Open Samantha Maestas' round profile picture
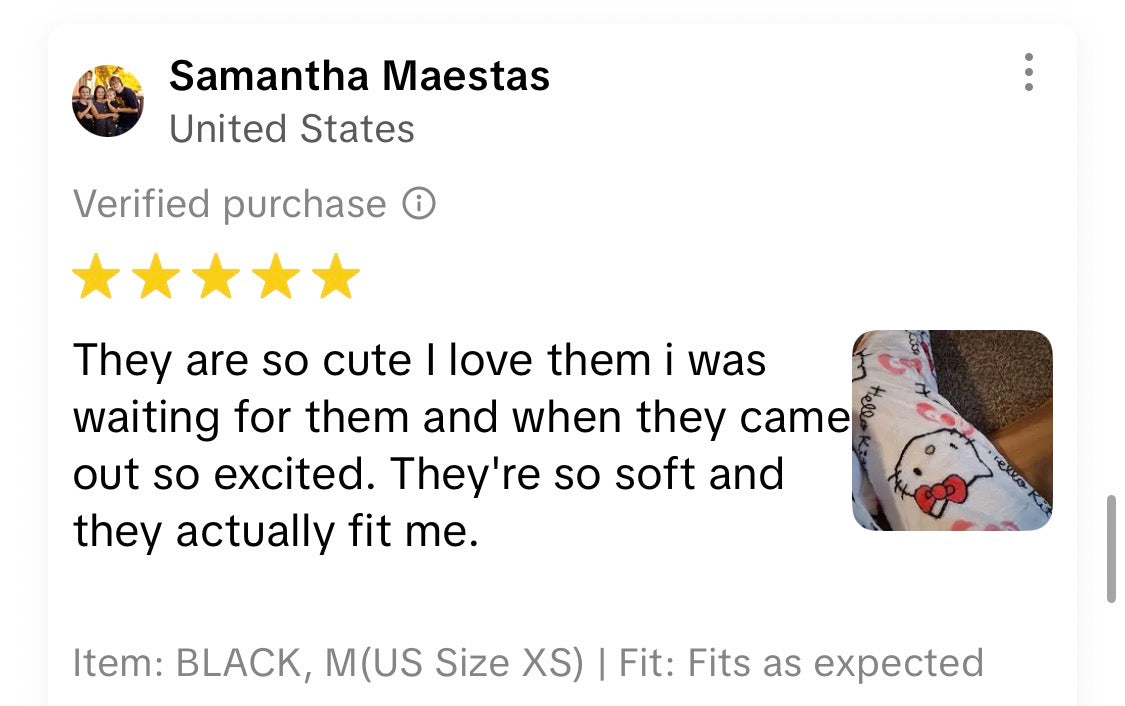Image resolution: width=1125 pixels, height=706 pixels. pyautogui.click(x=107, y=101)
